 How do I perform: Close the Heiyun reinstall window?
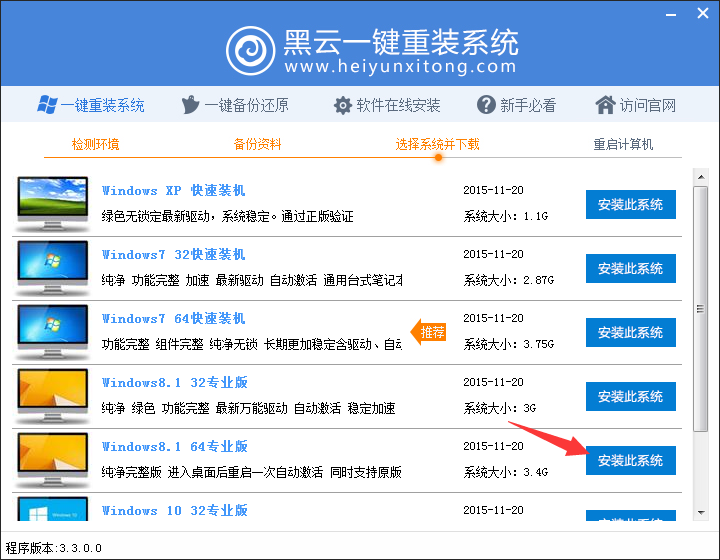[703, 13]
